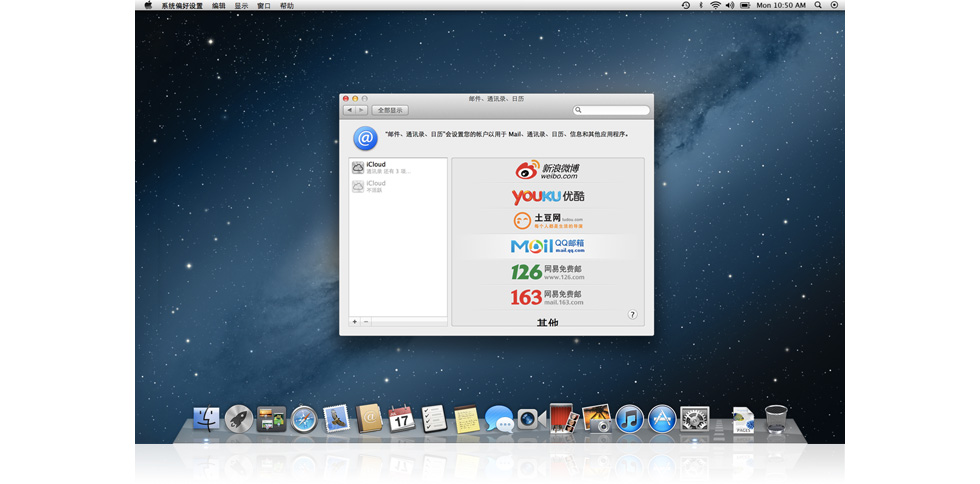This screenshot has height=484, width=980.
Task: Open the 窗口 (Window) menu
Action: click(264, 5)
